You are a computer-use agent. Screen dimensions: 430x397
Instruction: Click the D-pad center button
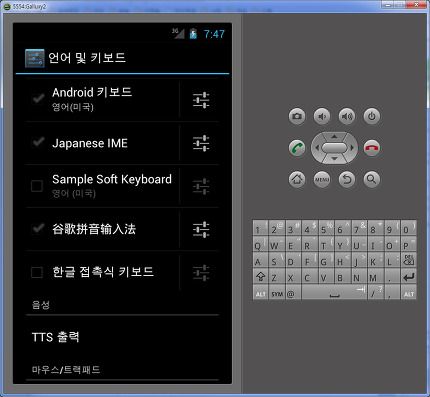[x=334, y=148]
